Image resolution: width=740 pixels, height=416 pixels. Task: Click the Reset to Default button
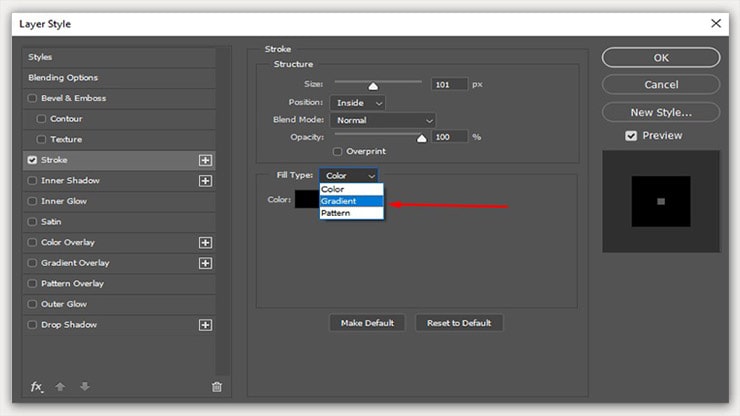[459, 323]
